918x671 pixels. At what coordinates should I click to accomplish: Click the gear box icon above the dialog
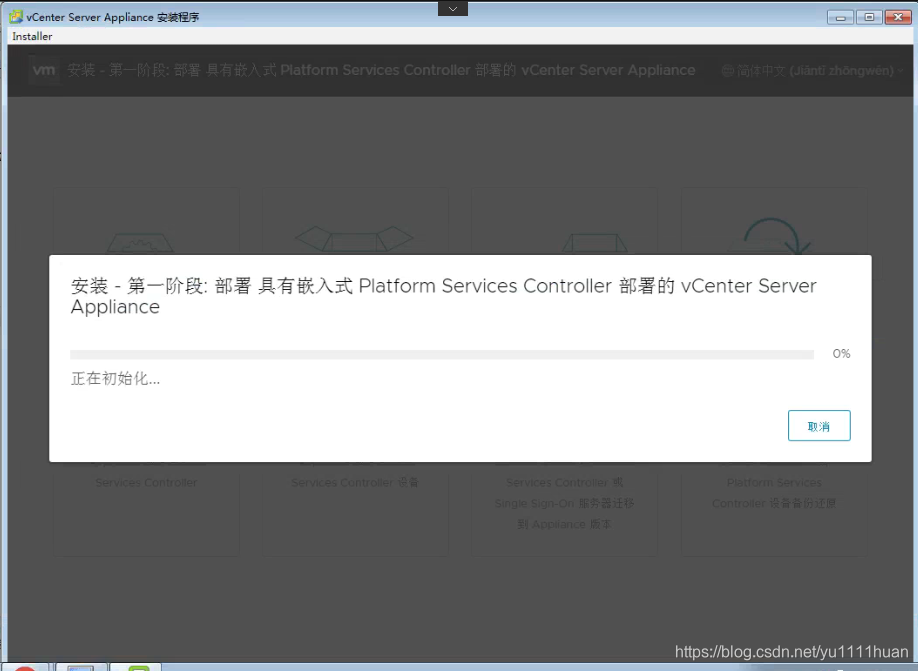(x=141, y=243)
